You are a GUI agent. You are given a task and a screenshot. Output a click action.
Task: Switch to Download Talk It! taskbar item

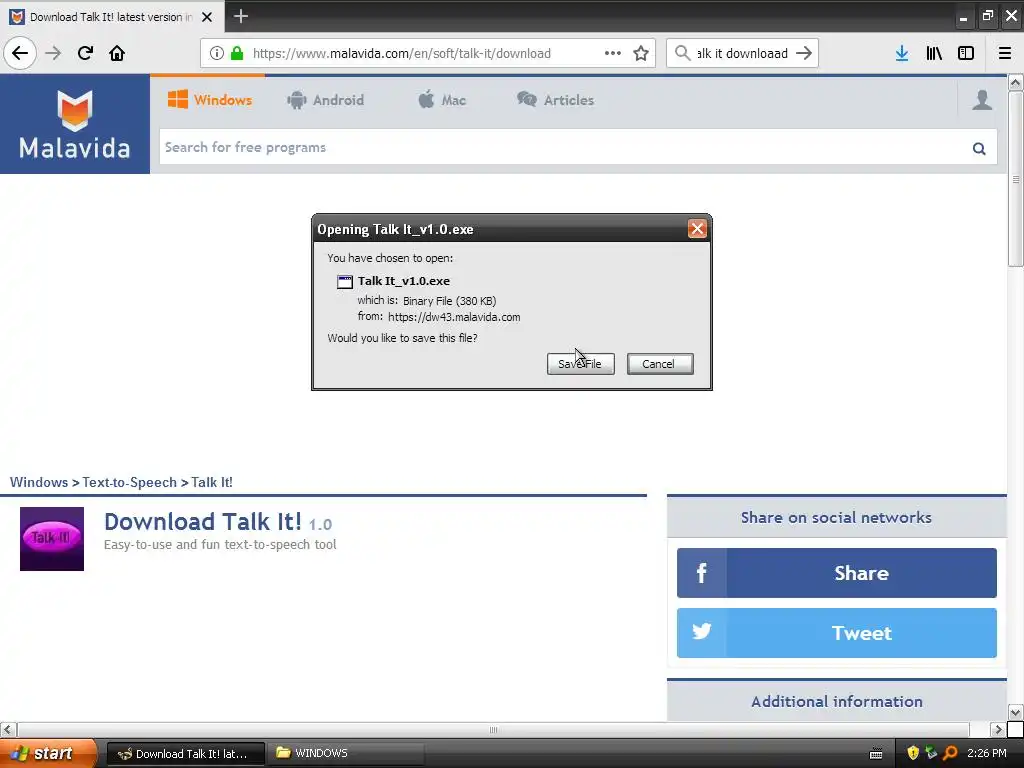pos(185,754)
